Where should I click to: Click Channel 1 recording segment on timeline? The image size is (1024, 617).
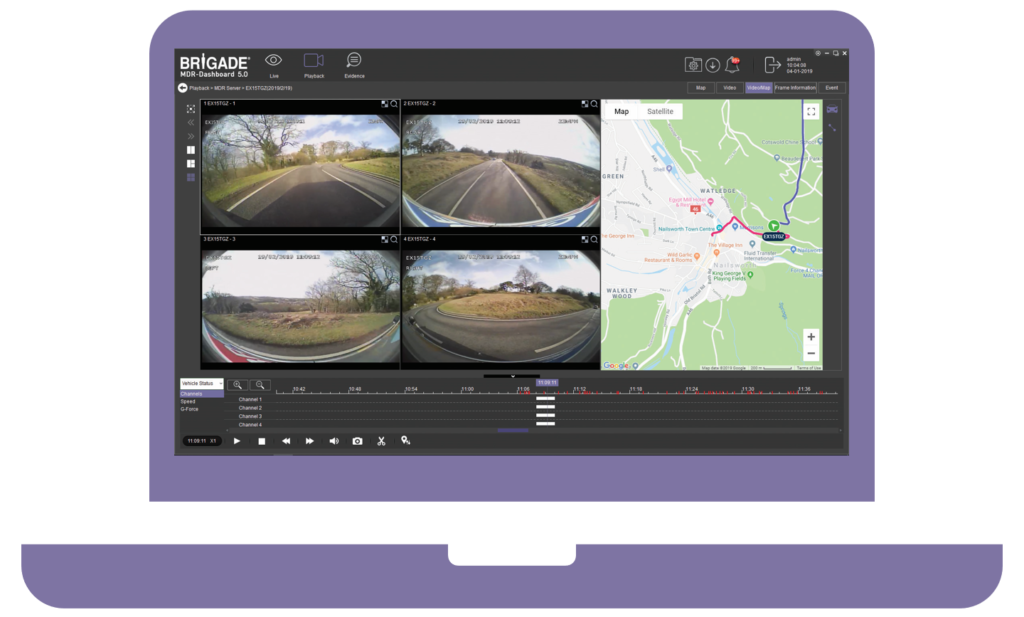[x=545, y=399]
